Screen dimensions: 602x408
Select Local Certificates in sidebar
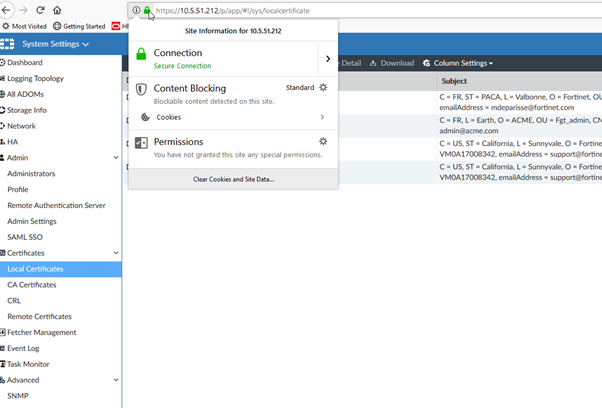[61, 269]
